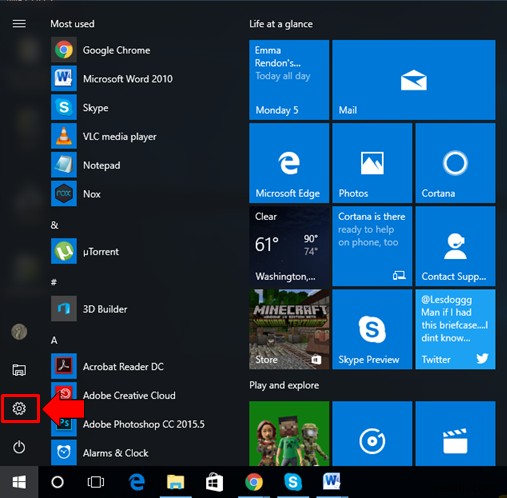Open Alarms & Clock app

133,453
